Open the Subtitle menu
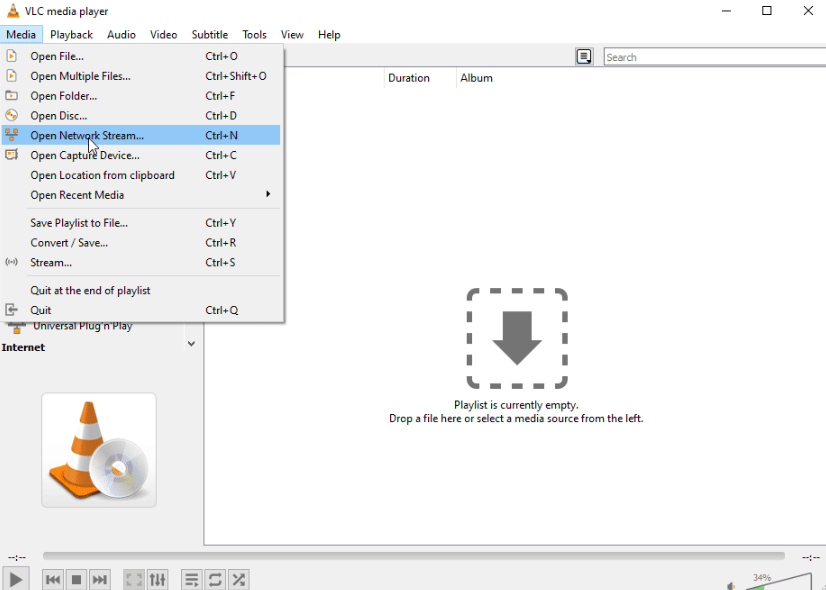This screenshot has height=590, width=826. 210,35
